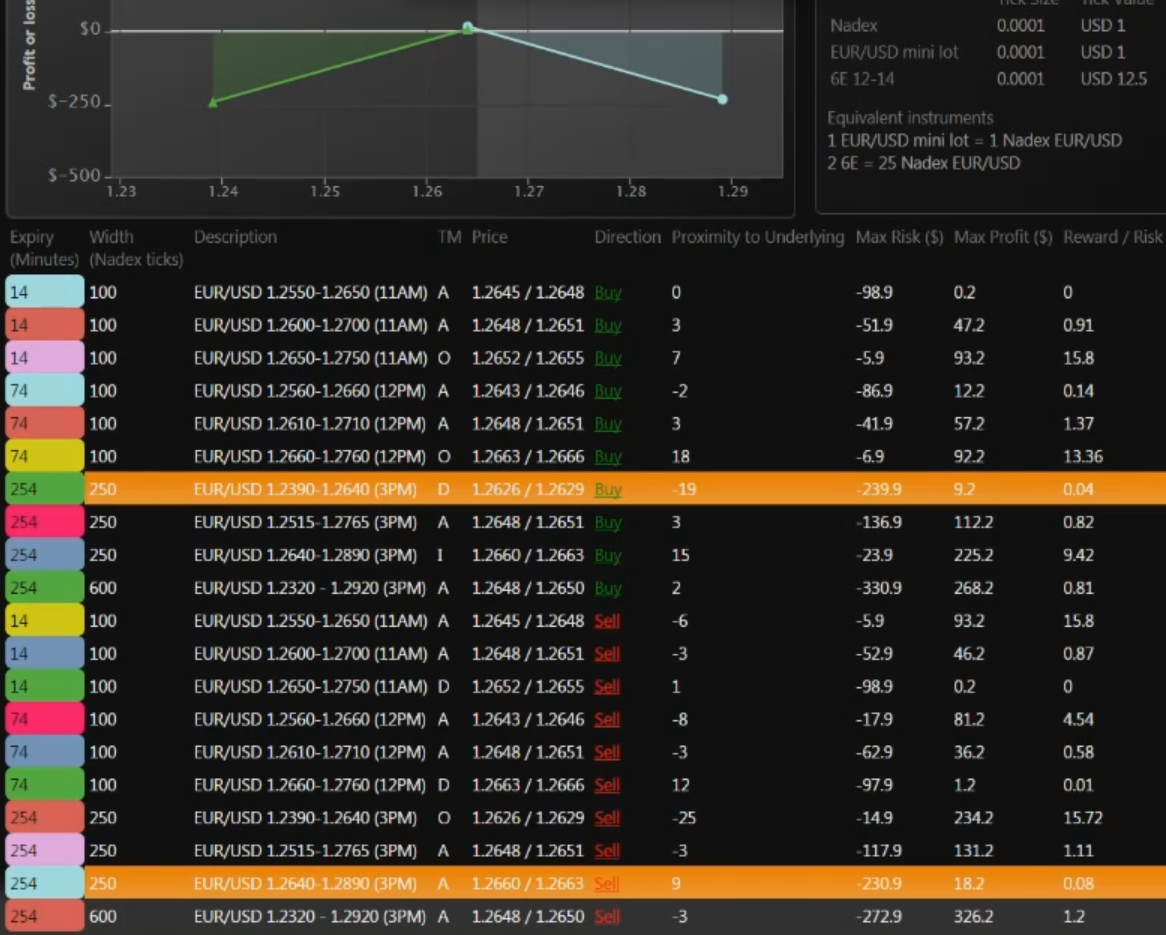
Task: Click the breakeven point on the $0 line
Action: (x=467, y=28)
